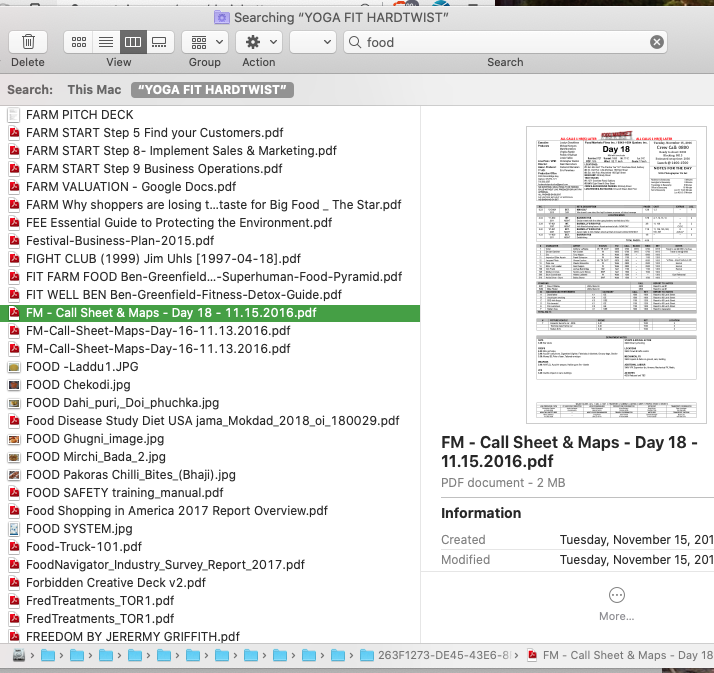This screenshot has width=714, height=673.
Task: Select Food Shopping in America 2017 Report
Action: 177,511
